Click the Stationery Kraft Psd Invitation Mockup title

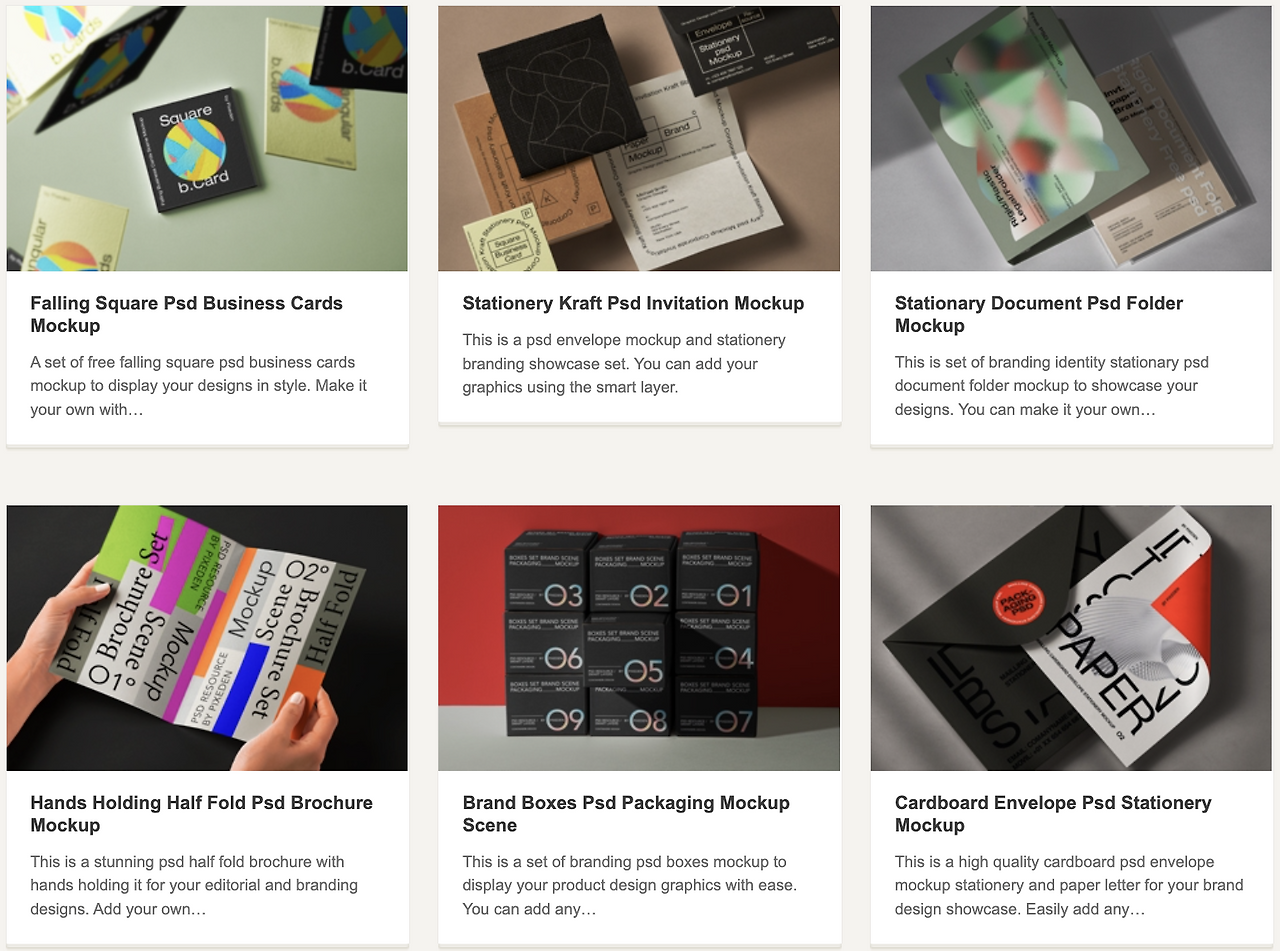pos(633,303)
